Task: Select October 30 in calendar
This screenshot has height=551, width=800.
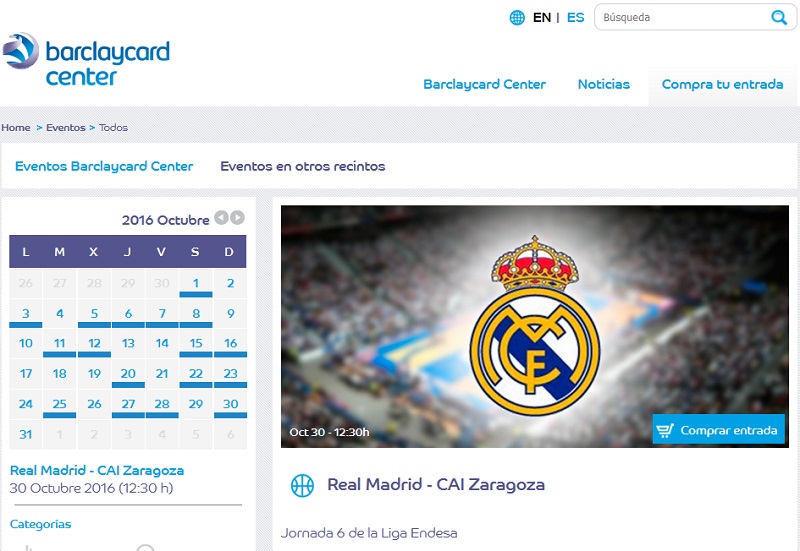Action: (x=230, y=405)
